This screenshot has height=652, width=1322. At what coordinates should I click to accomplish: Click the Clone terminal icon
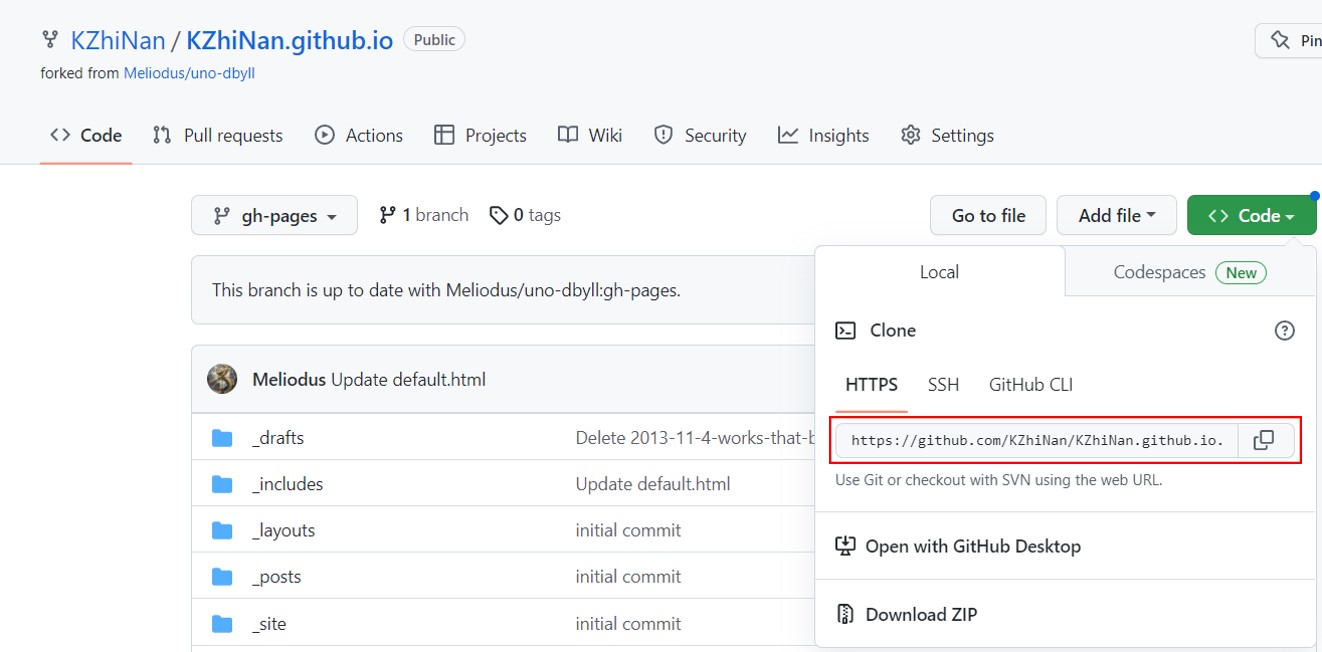tap(845, 331)
